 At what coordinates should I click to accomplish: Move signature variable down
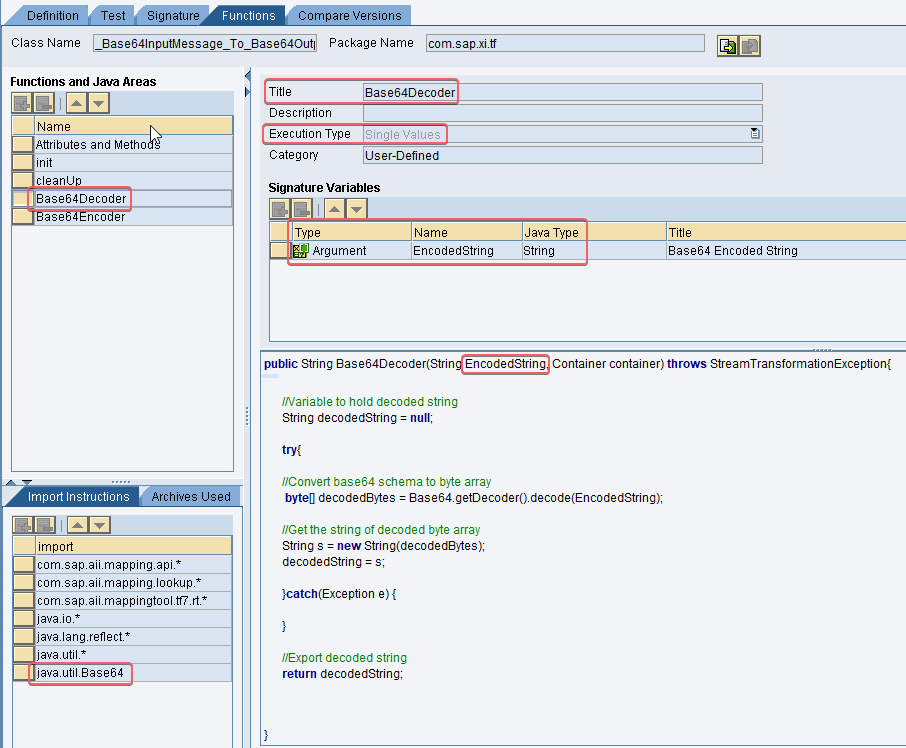pyautogui.click(x=357, y=209)
